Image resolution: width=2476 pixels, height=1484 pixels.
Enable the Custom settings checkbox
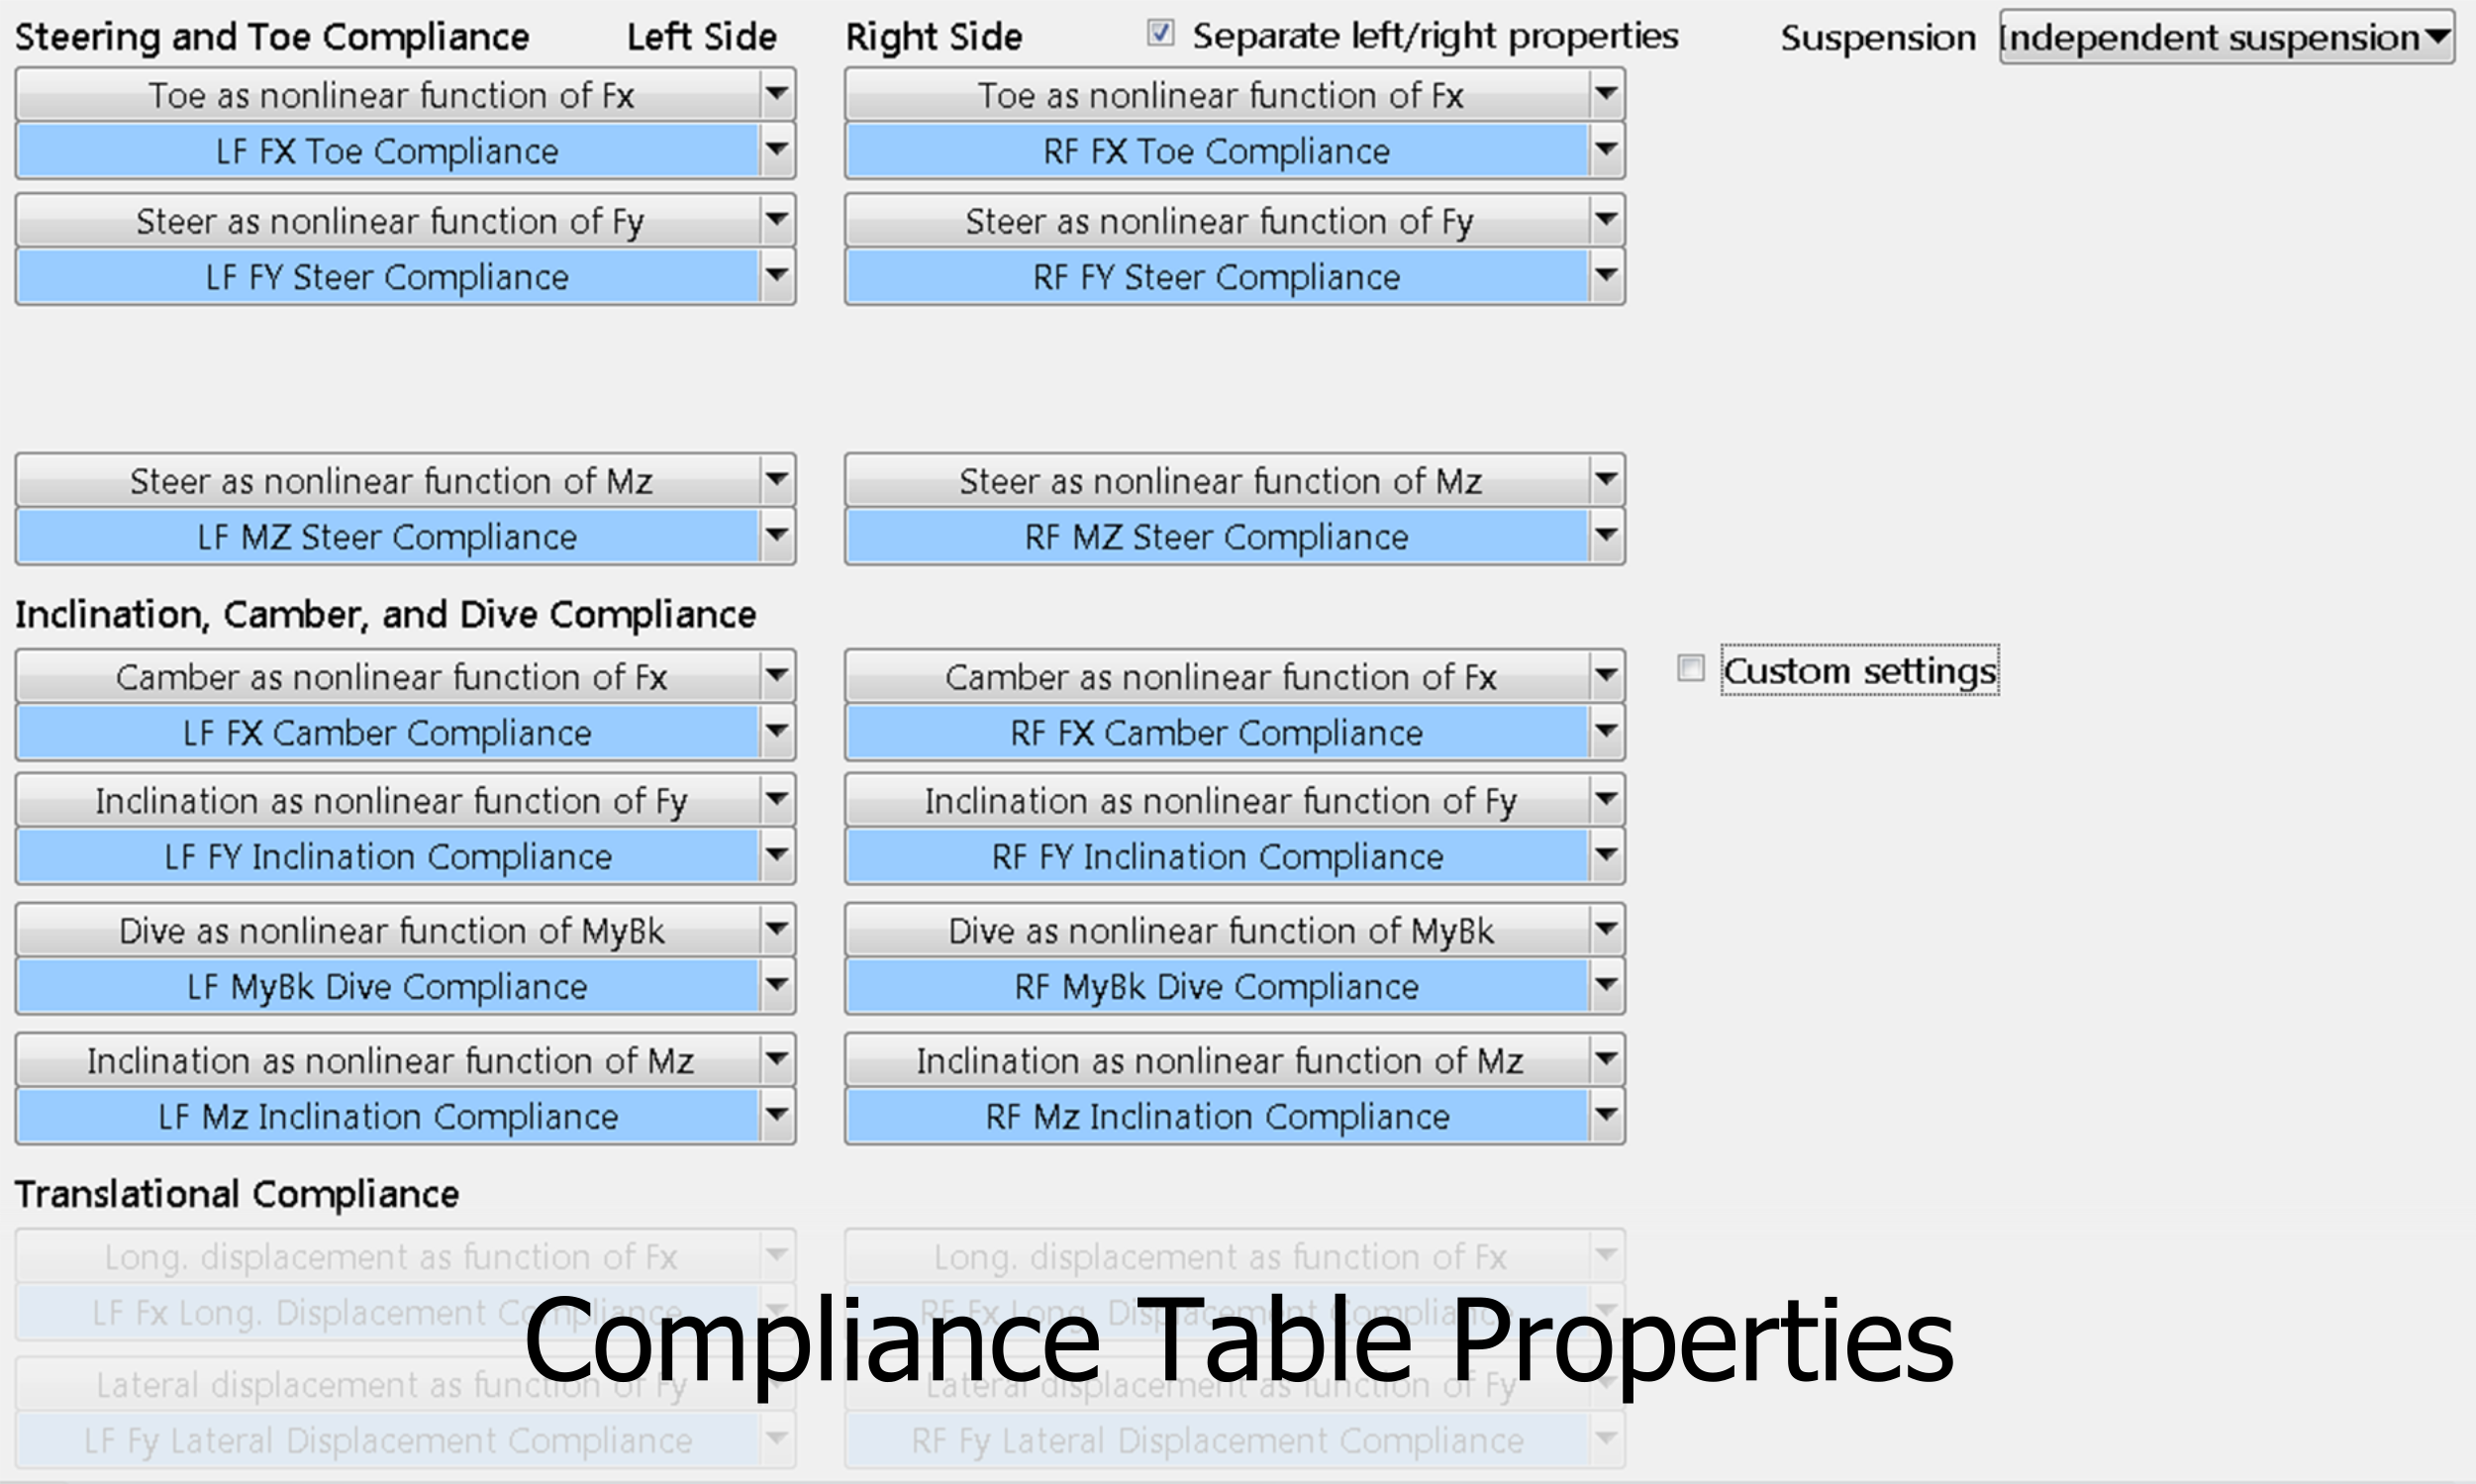tap(1690, 668)
